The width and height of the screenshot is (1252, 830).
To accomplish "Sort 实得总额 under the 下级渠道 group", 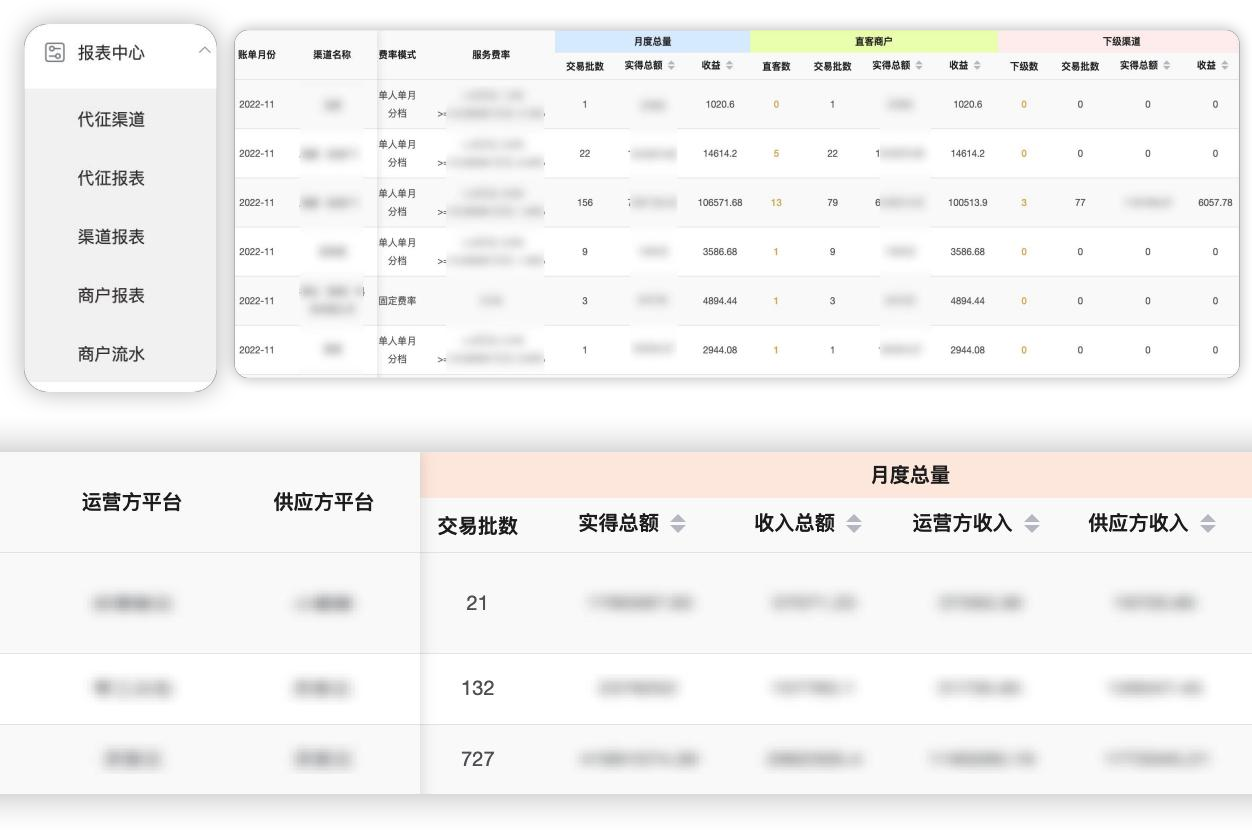I will pyautogui.click(x=1168, y=66).
